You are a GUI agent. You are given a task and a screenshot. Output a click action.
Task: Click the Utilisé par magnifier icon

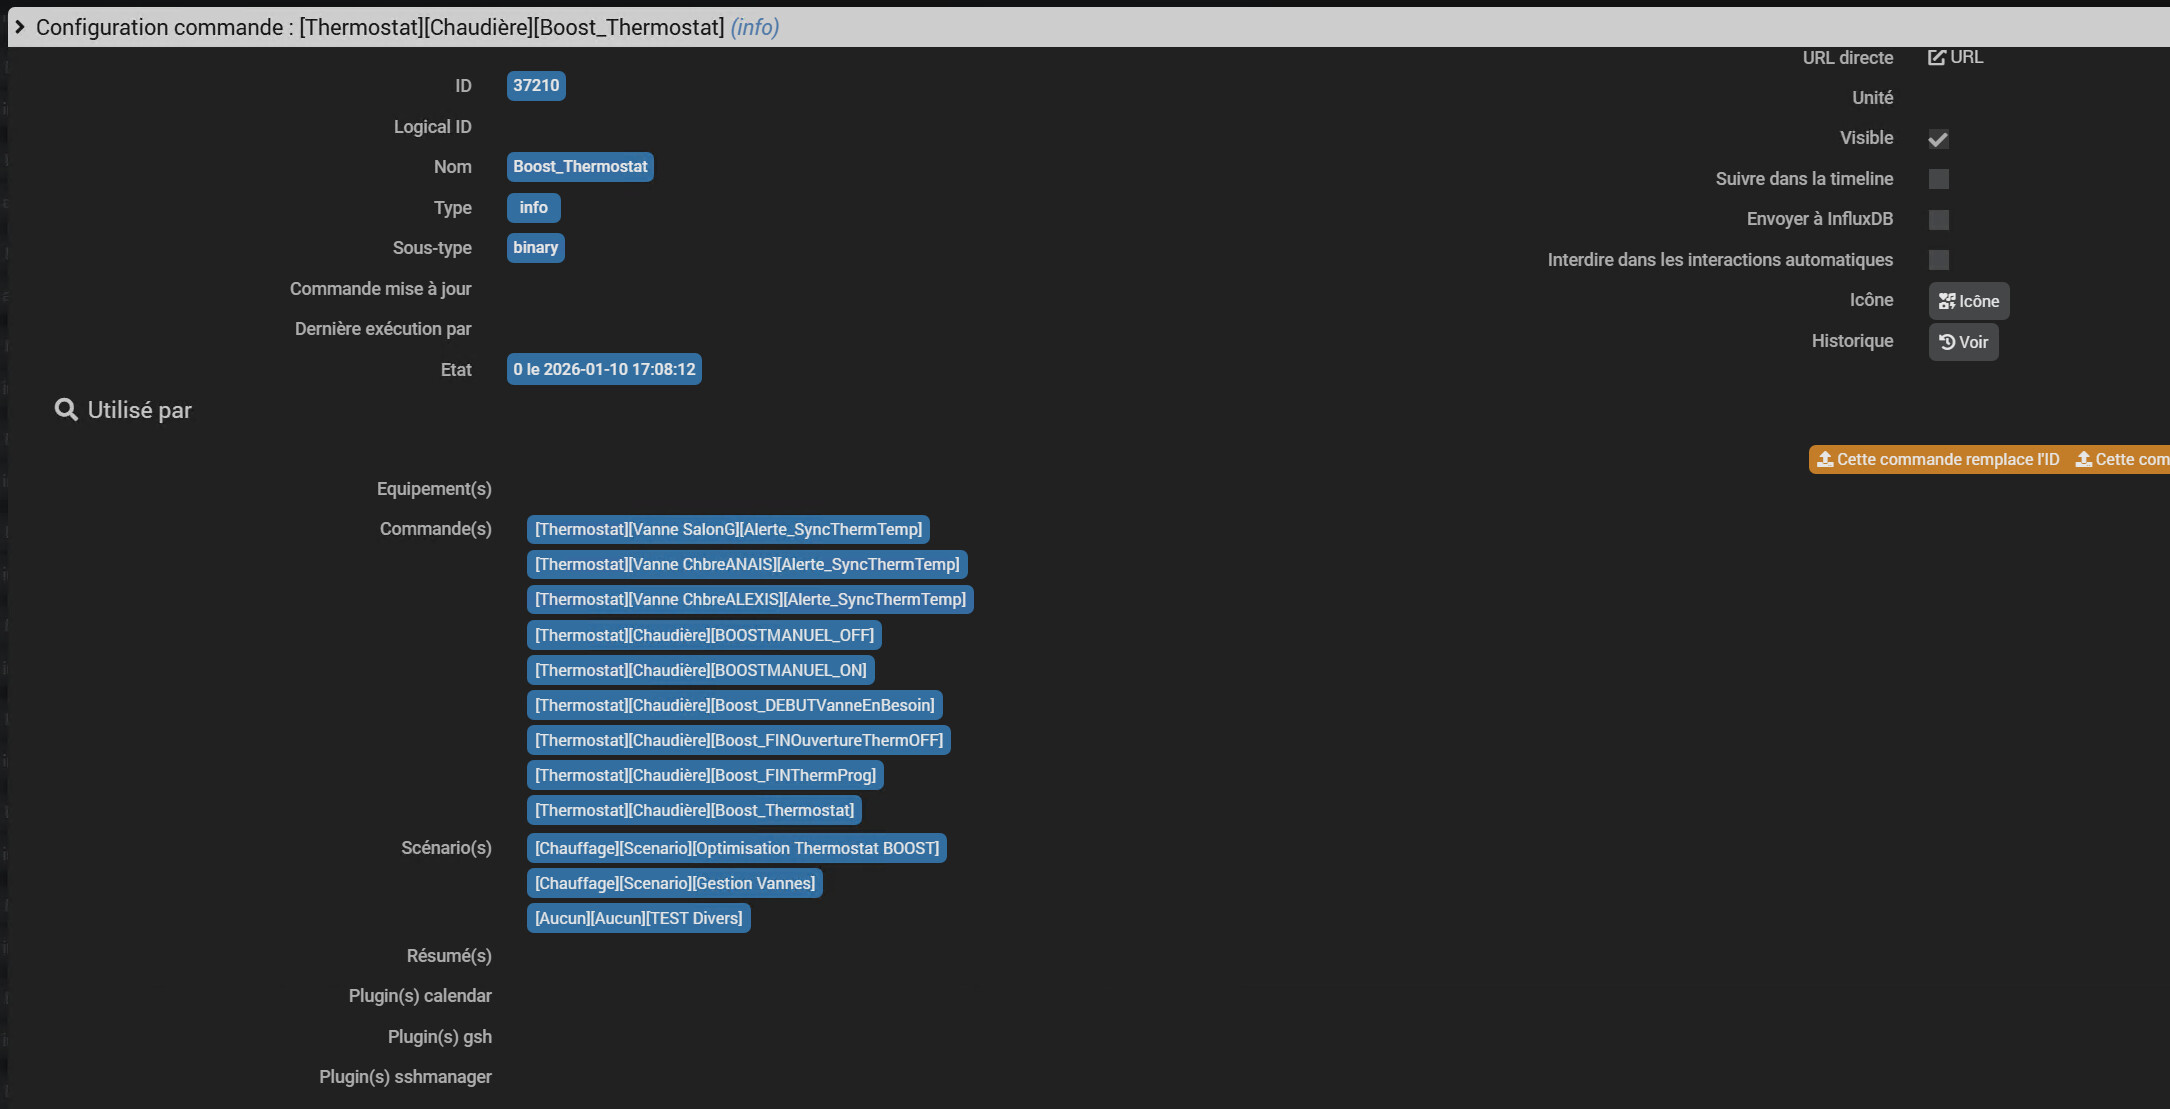point(66,410)
